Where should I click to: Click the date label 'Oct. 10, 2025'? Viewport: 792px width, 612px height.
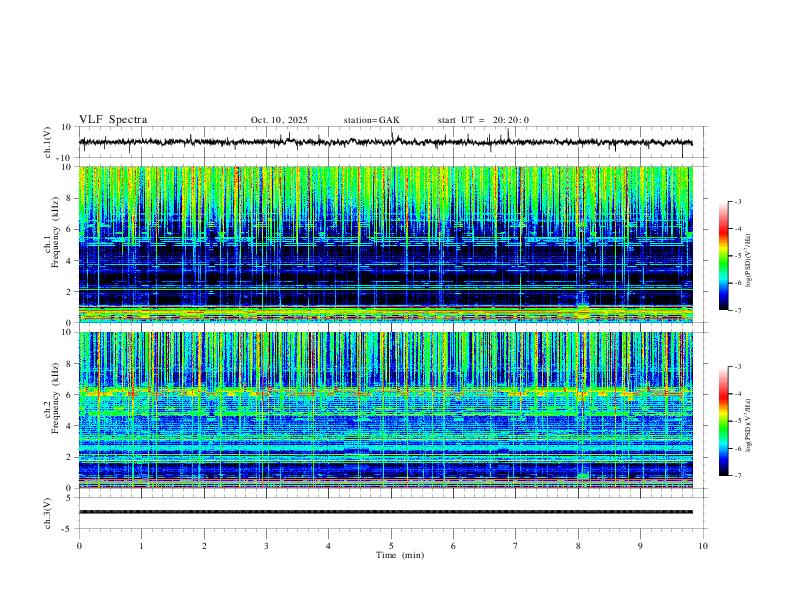click(x=279, y=120)
